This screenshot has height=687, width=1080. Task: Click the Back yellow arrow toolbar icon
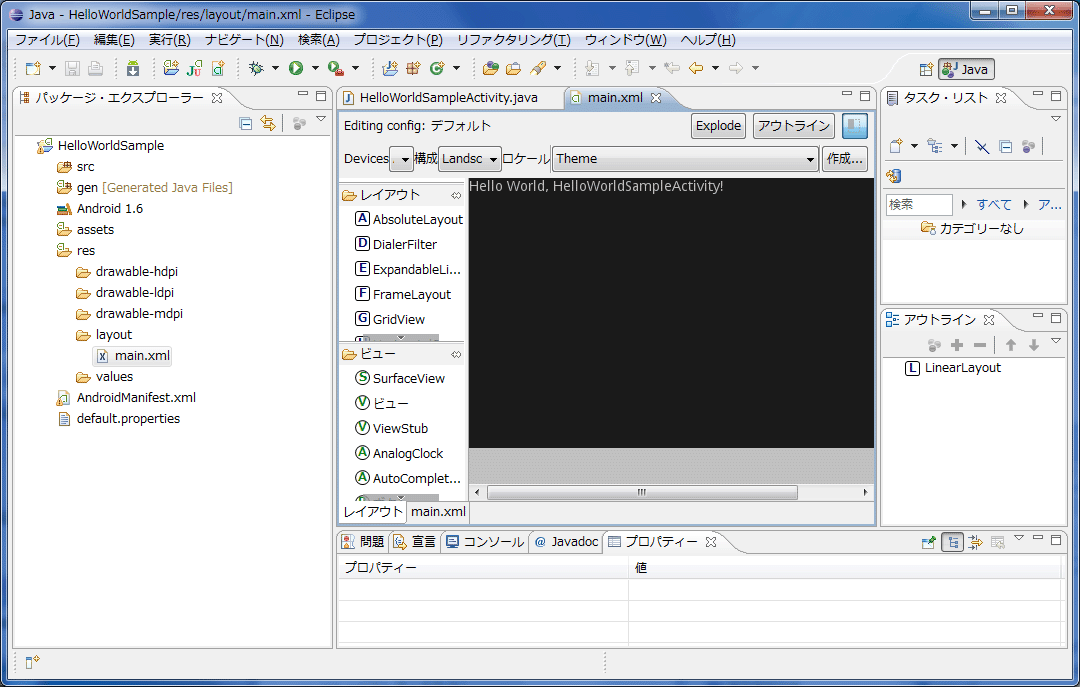pos(696,68)
